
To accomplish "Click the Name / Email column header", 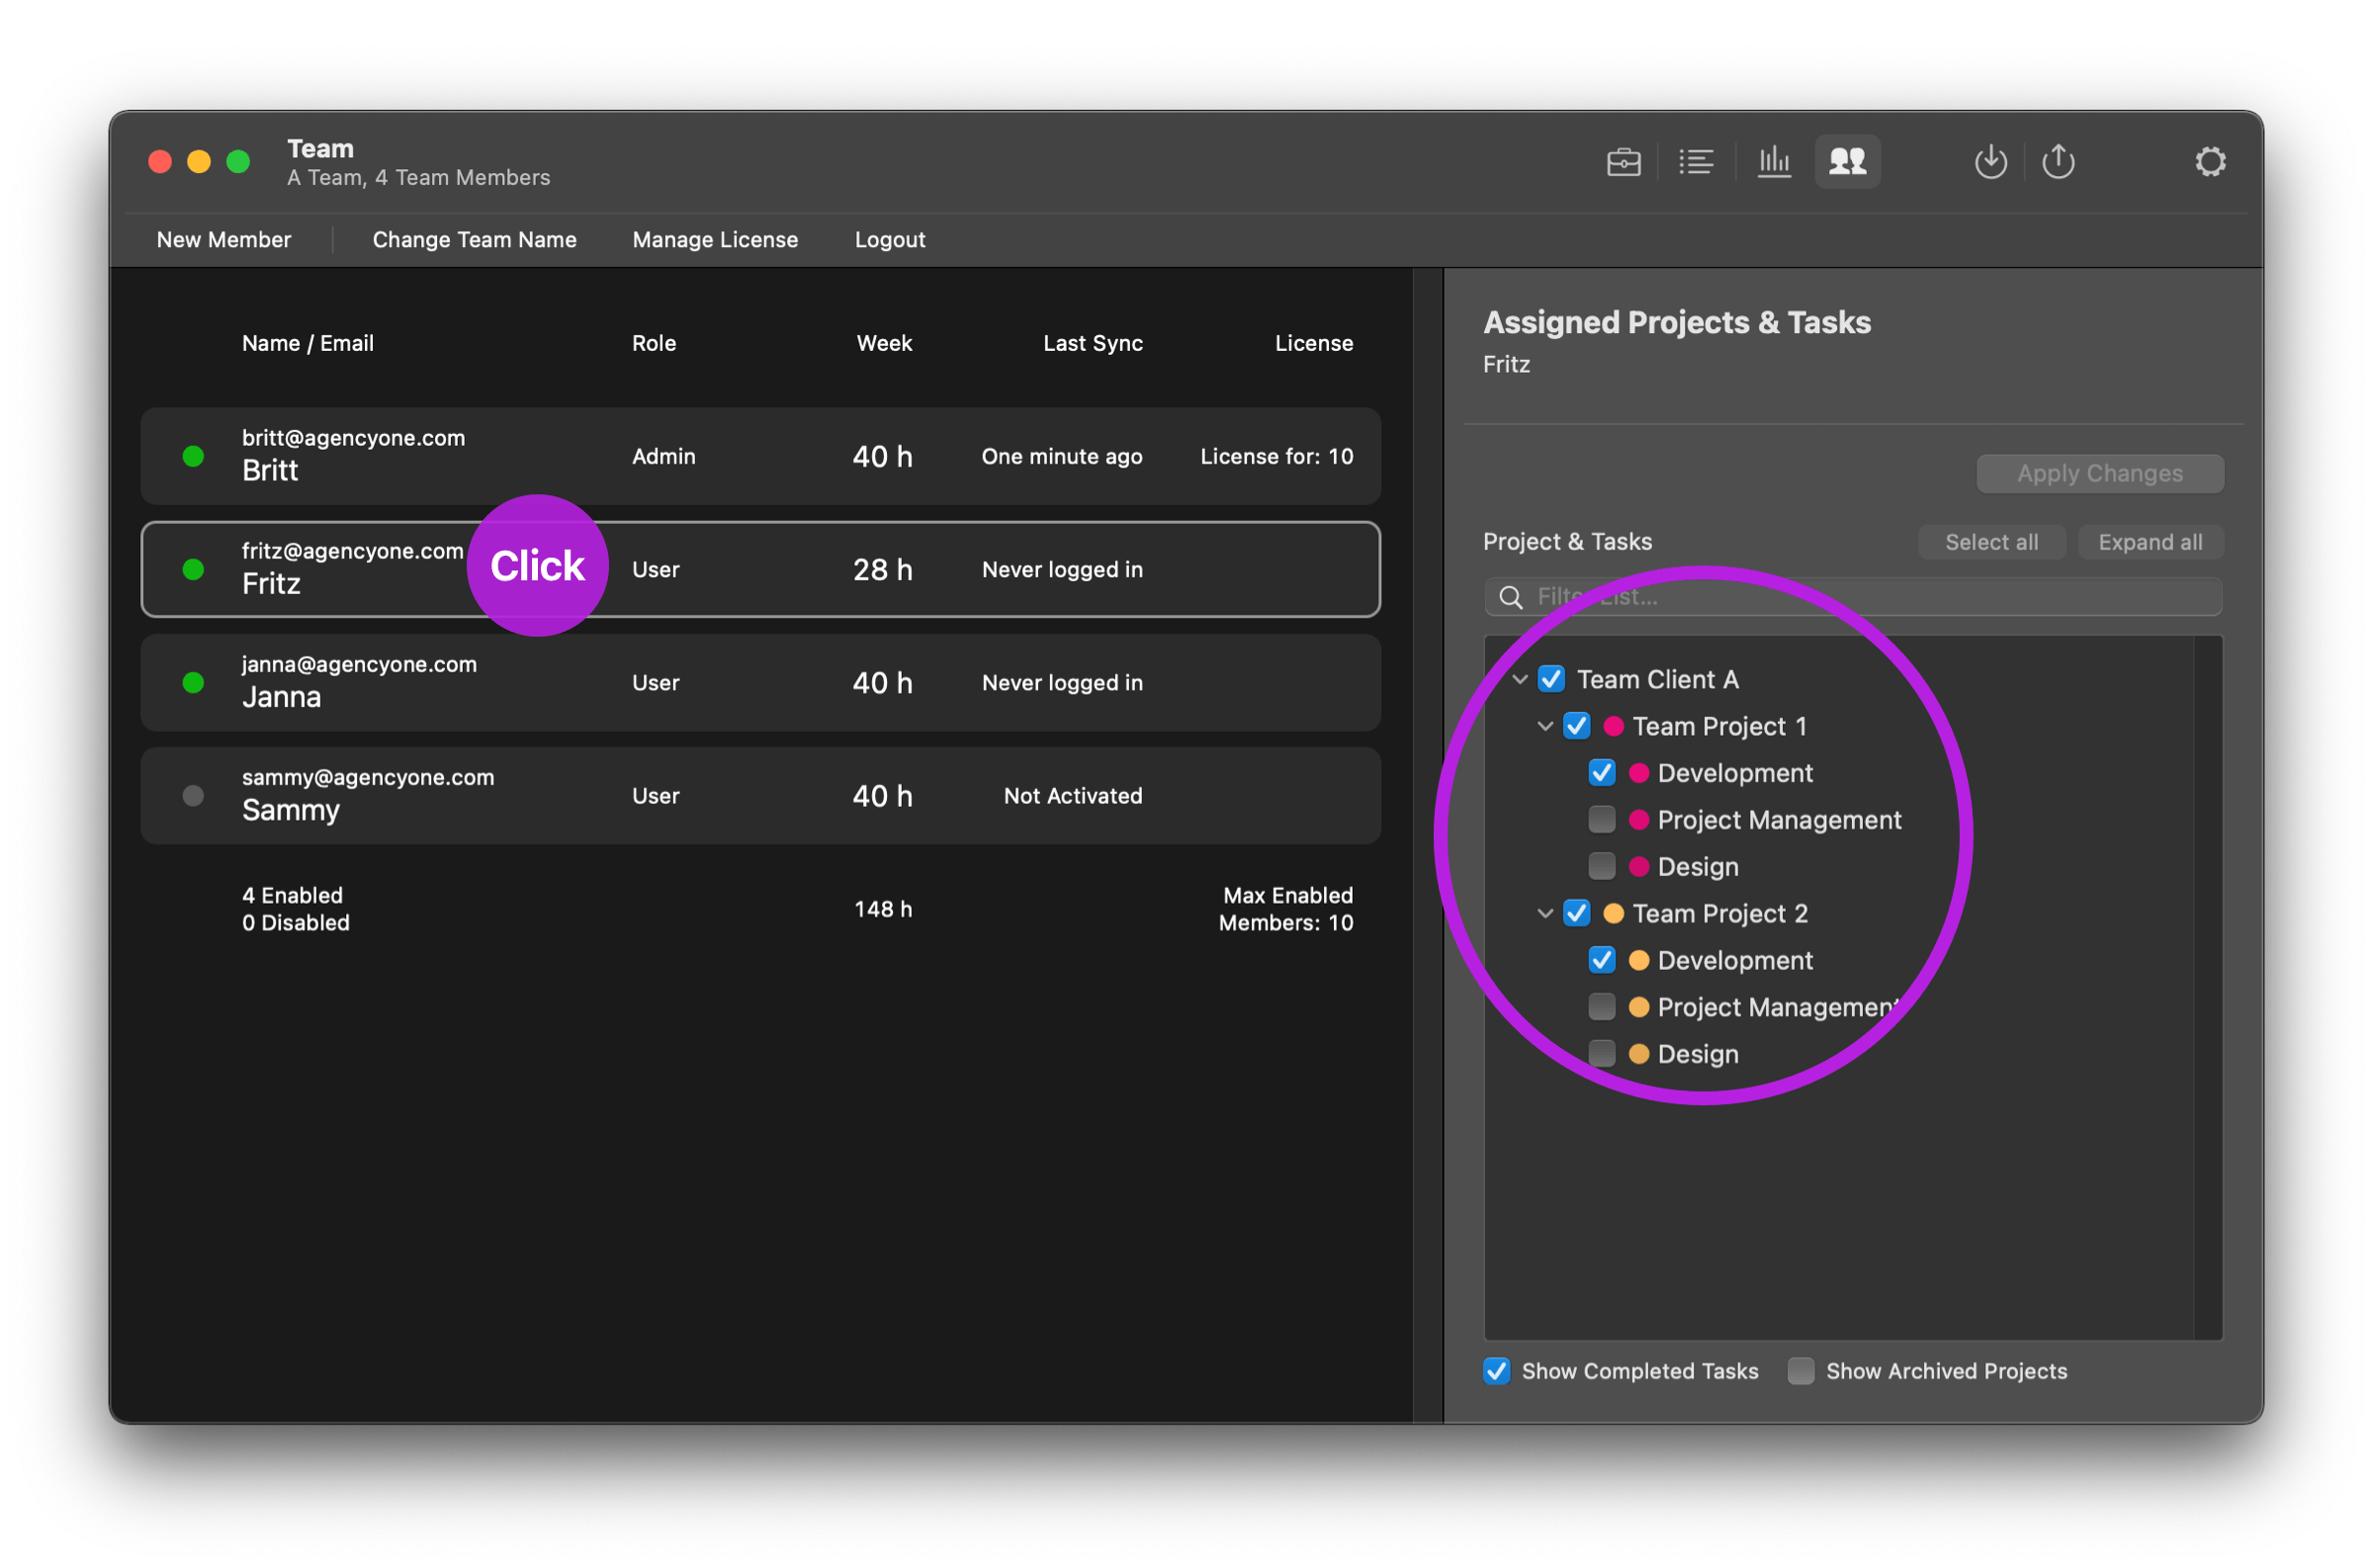I will 308,343.
